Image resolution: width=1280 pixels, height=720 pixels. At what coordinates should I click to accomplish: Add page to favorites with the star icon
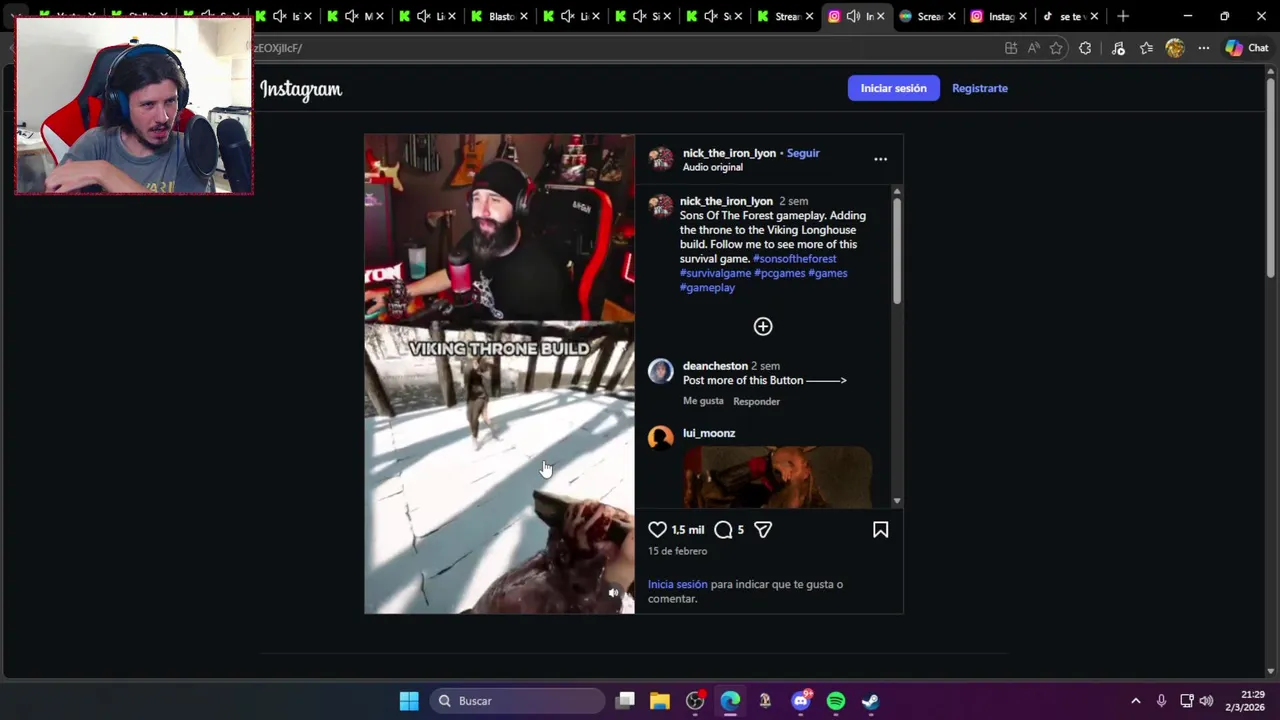[1056, 48]
